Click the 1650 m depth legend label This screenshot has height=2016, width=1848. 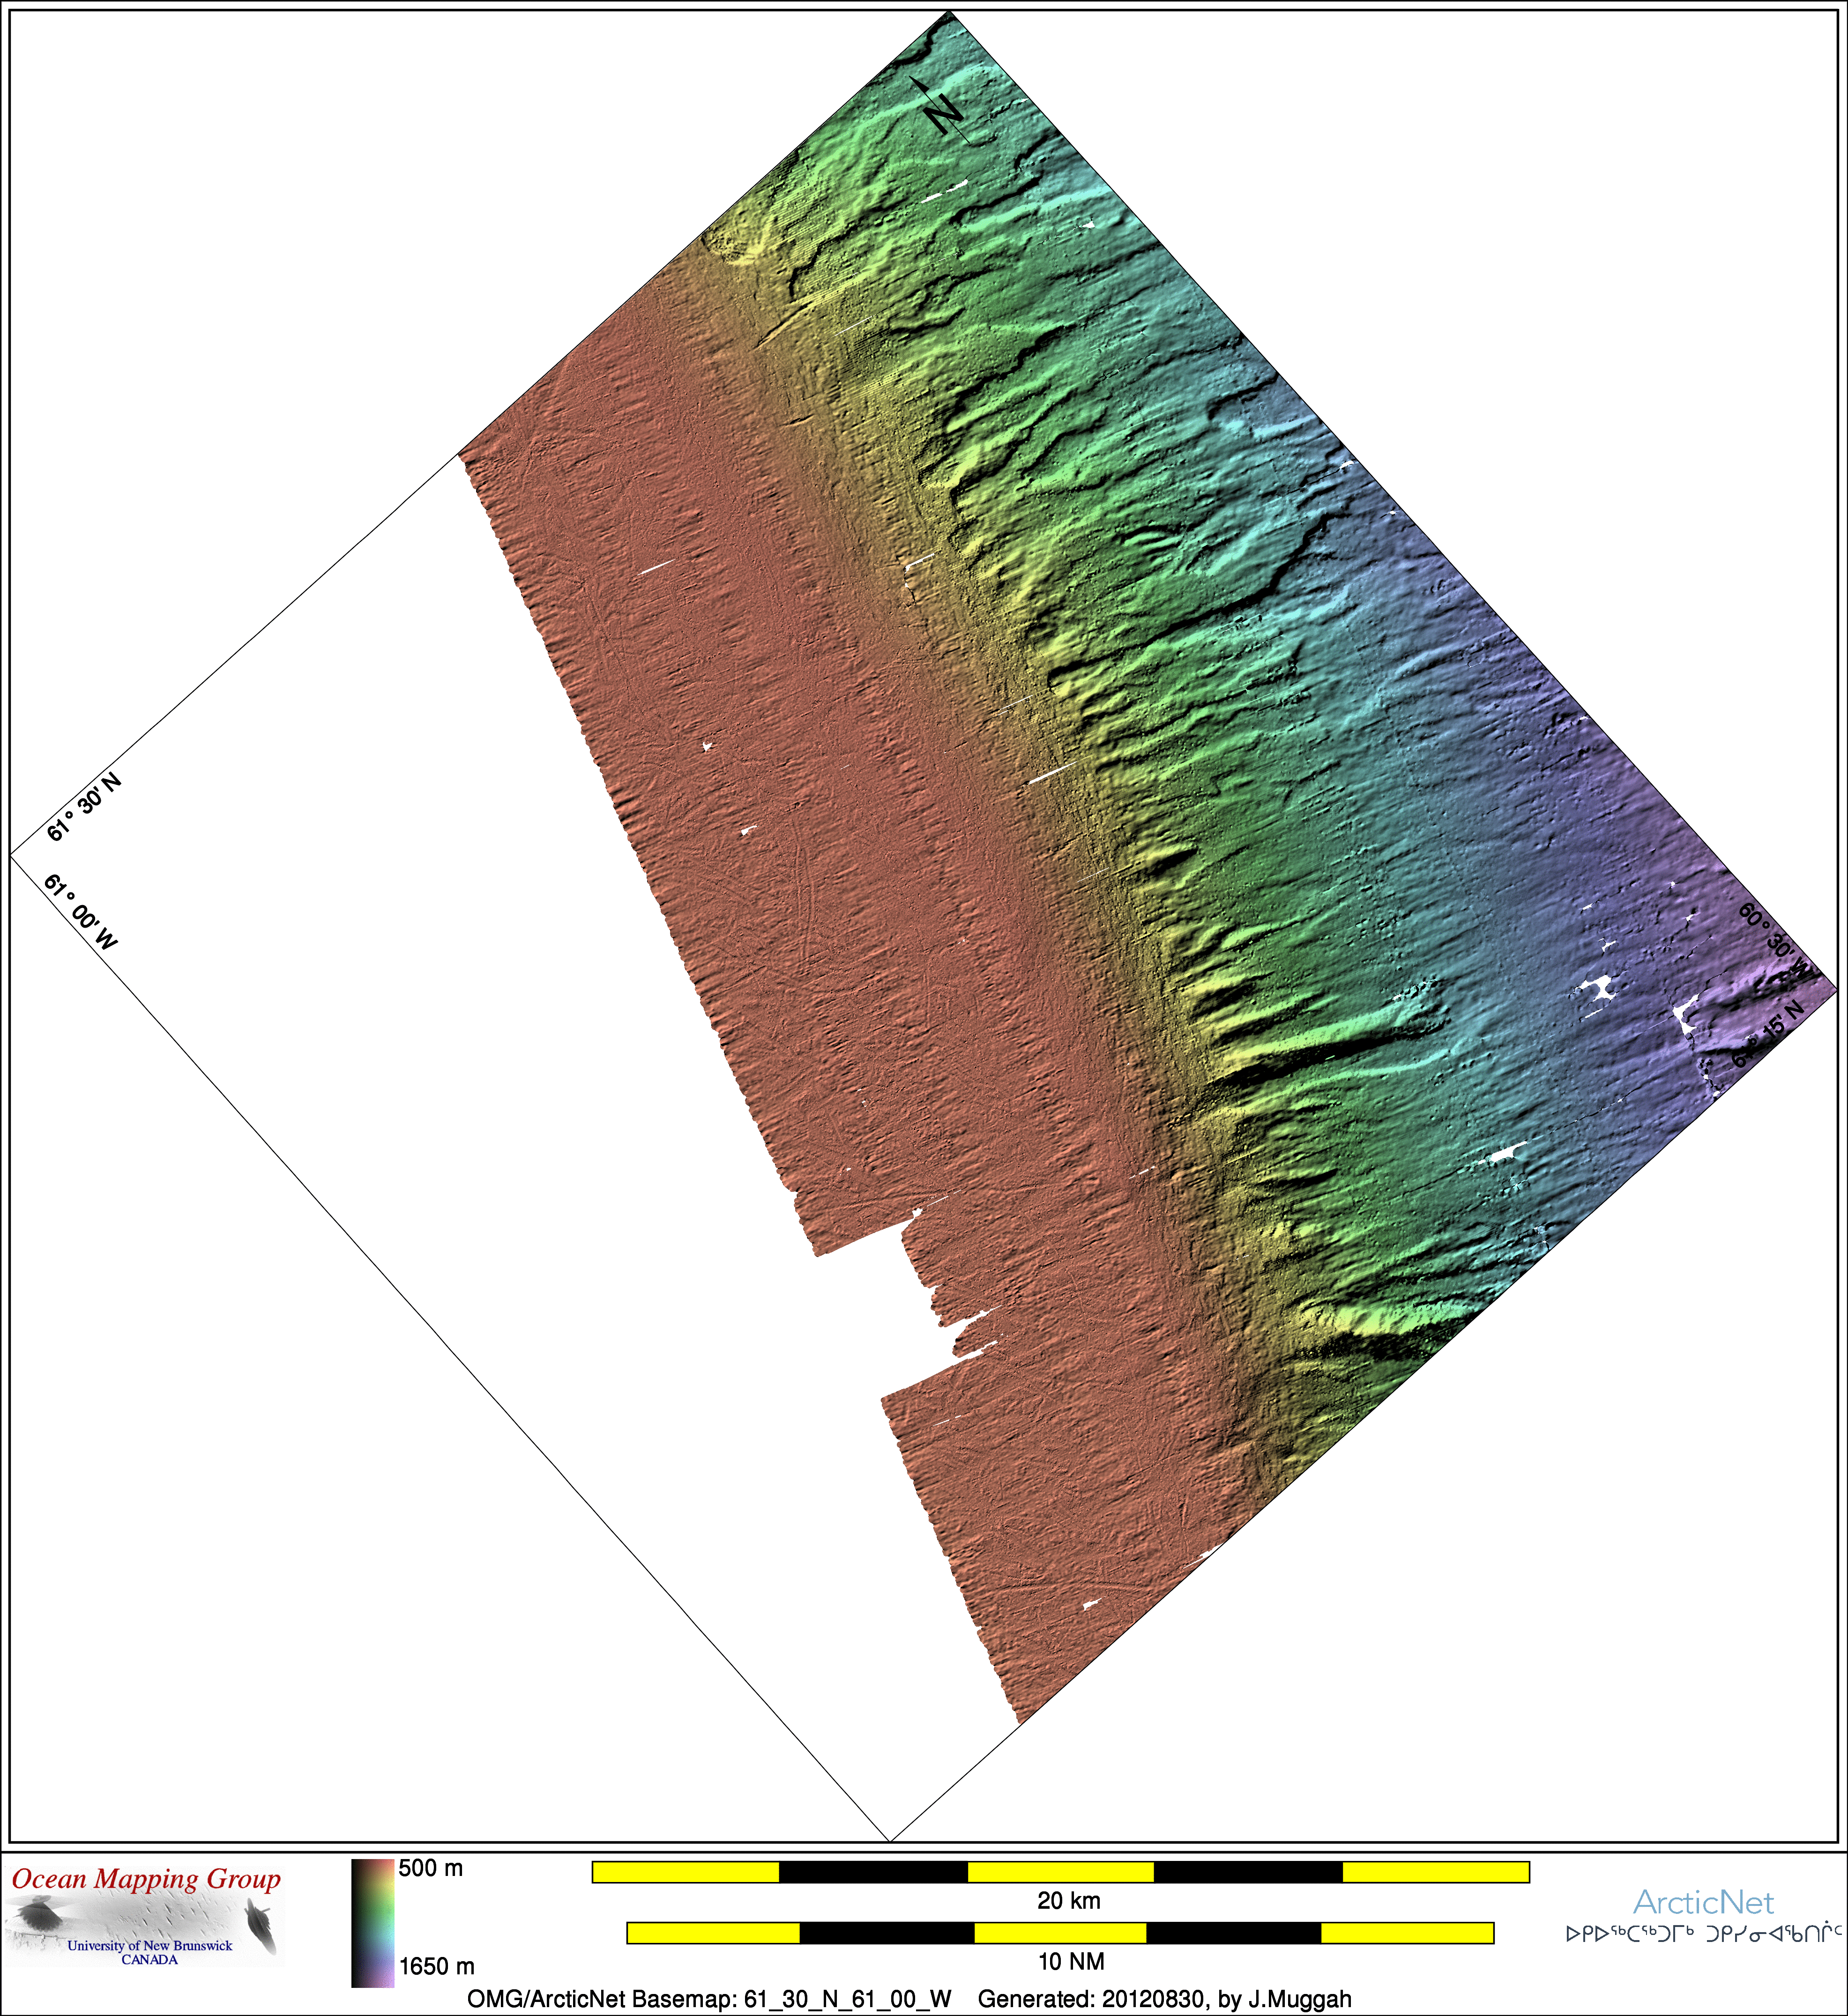point(437,1966)
